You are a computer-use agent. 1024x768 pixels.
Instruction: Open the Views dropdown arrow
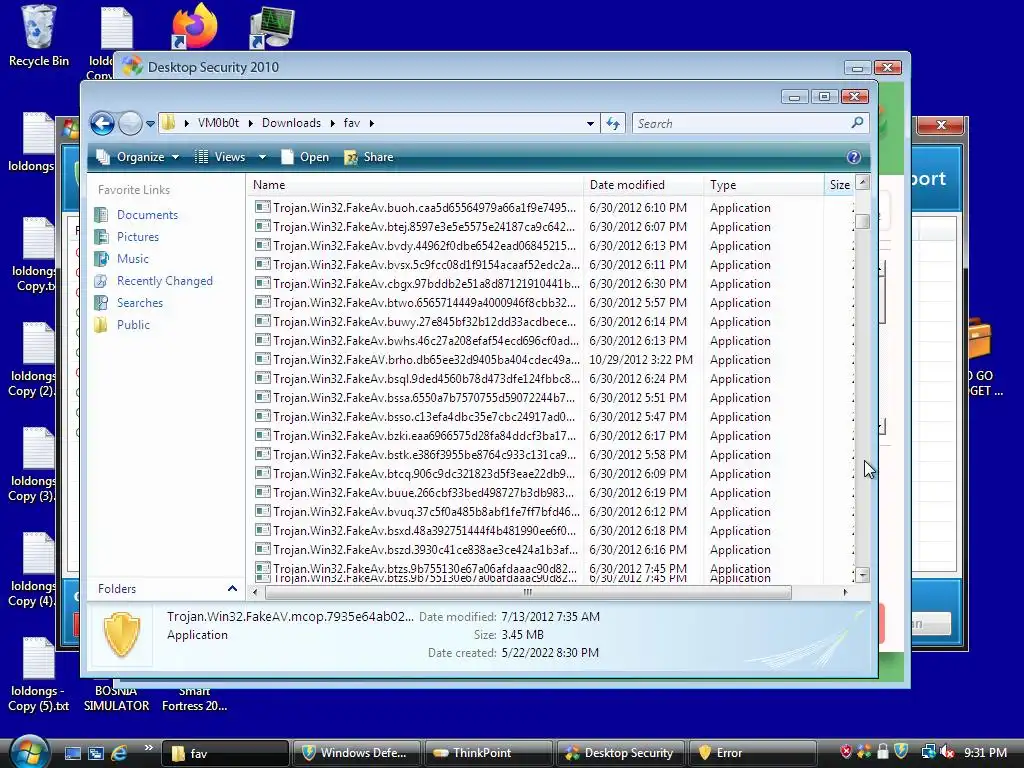262,157
